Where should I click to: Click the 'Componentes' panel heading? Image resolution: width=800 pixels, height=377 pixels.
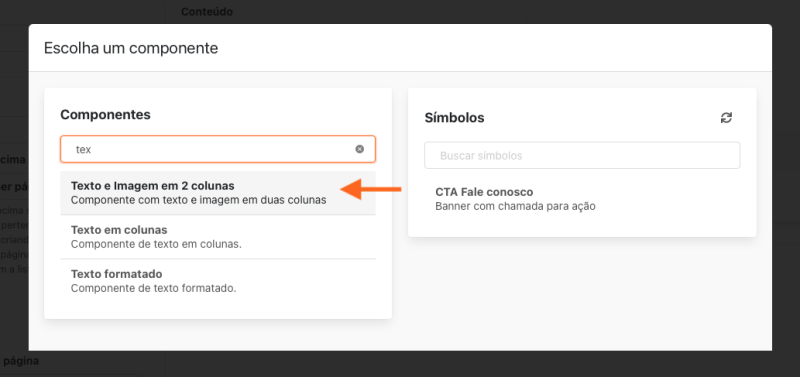coord(106,115)
